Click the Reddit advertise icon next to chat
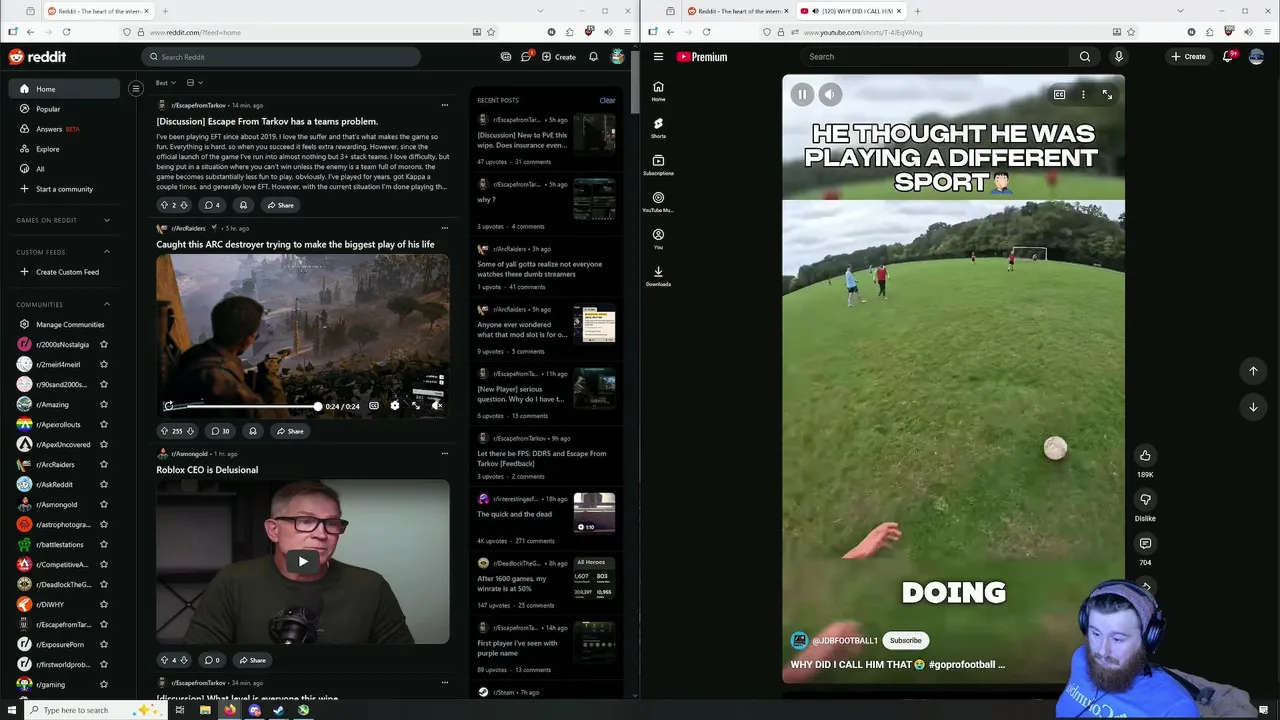Screen dimensions: 1280x720 (506, 57)
